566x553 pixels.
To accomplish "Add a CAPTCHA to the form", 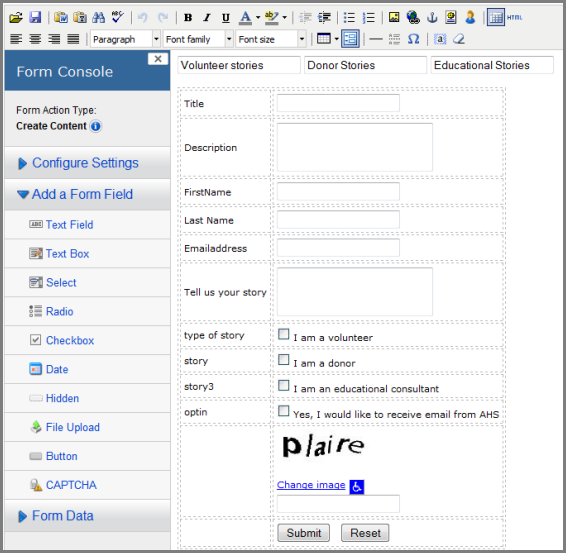I will tap(87, 485).
